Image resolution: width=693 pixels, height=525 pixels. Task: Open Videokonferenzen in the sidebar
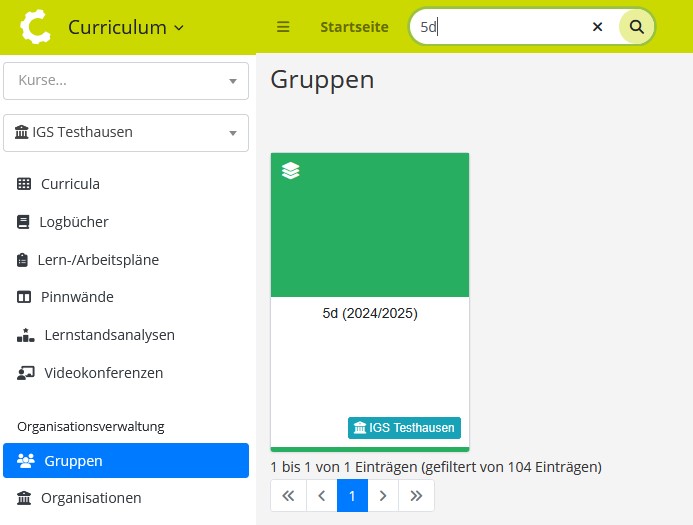click(126, 373)
